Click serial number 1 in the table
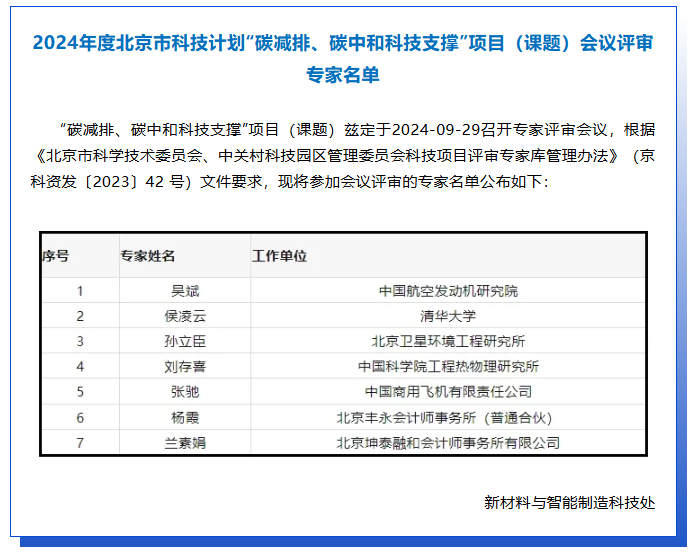This screenshot has height=557, width=697. coord(80,291)
